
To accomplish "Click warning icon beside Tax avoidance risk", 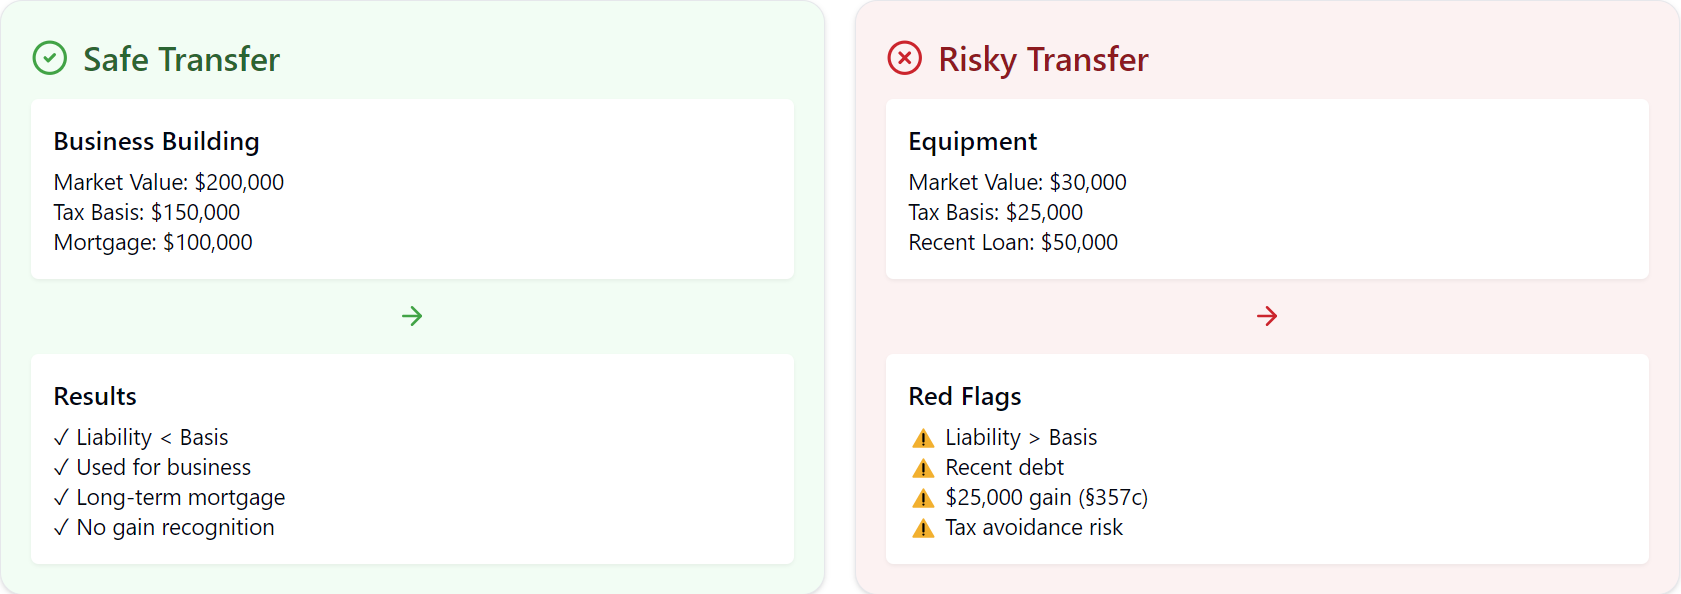I will [923, 528].
